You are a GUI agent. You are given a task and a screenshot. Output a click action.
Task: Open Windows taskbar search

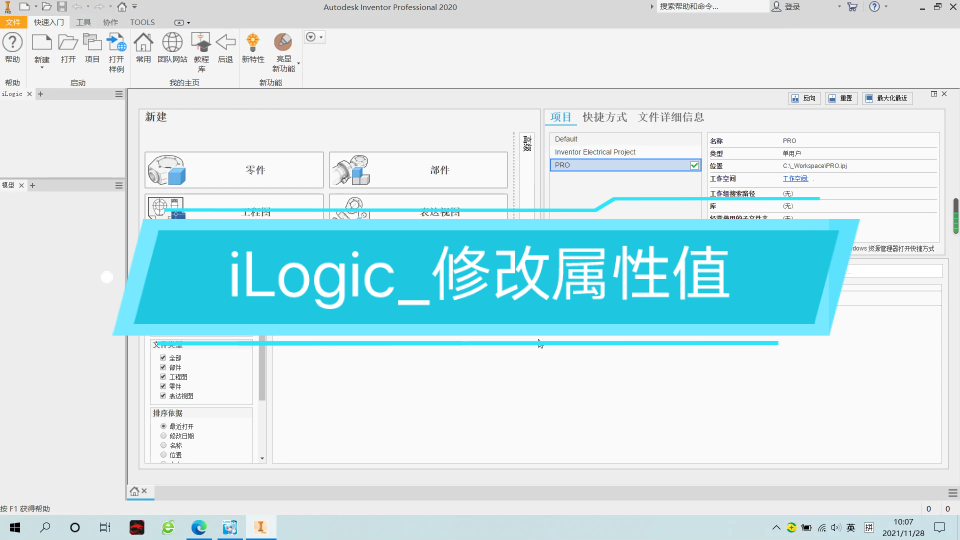(45, 527)
